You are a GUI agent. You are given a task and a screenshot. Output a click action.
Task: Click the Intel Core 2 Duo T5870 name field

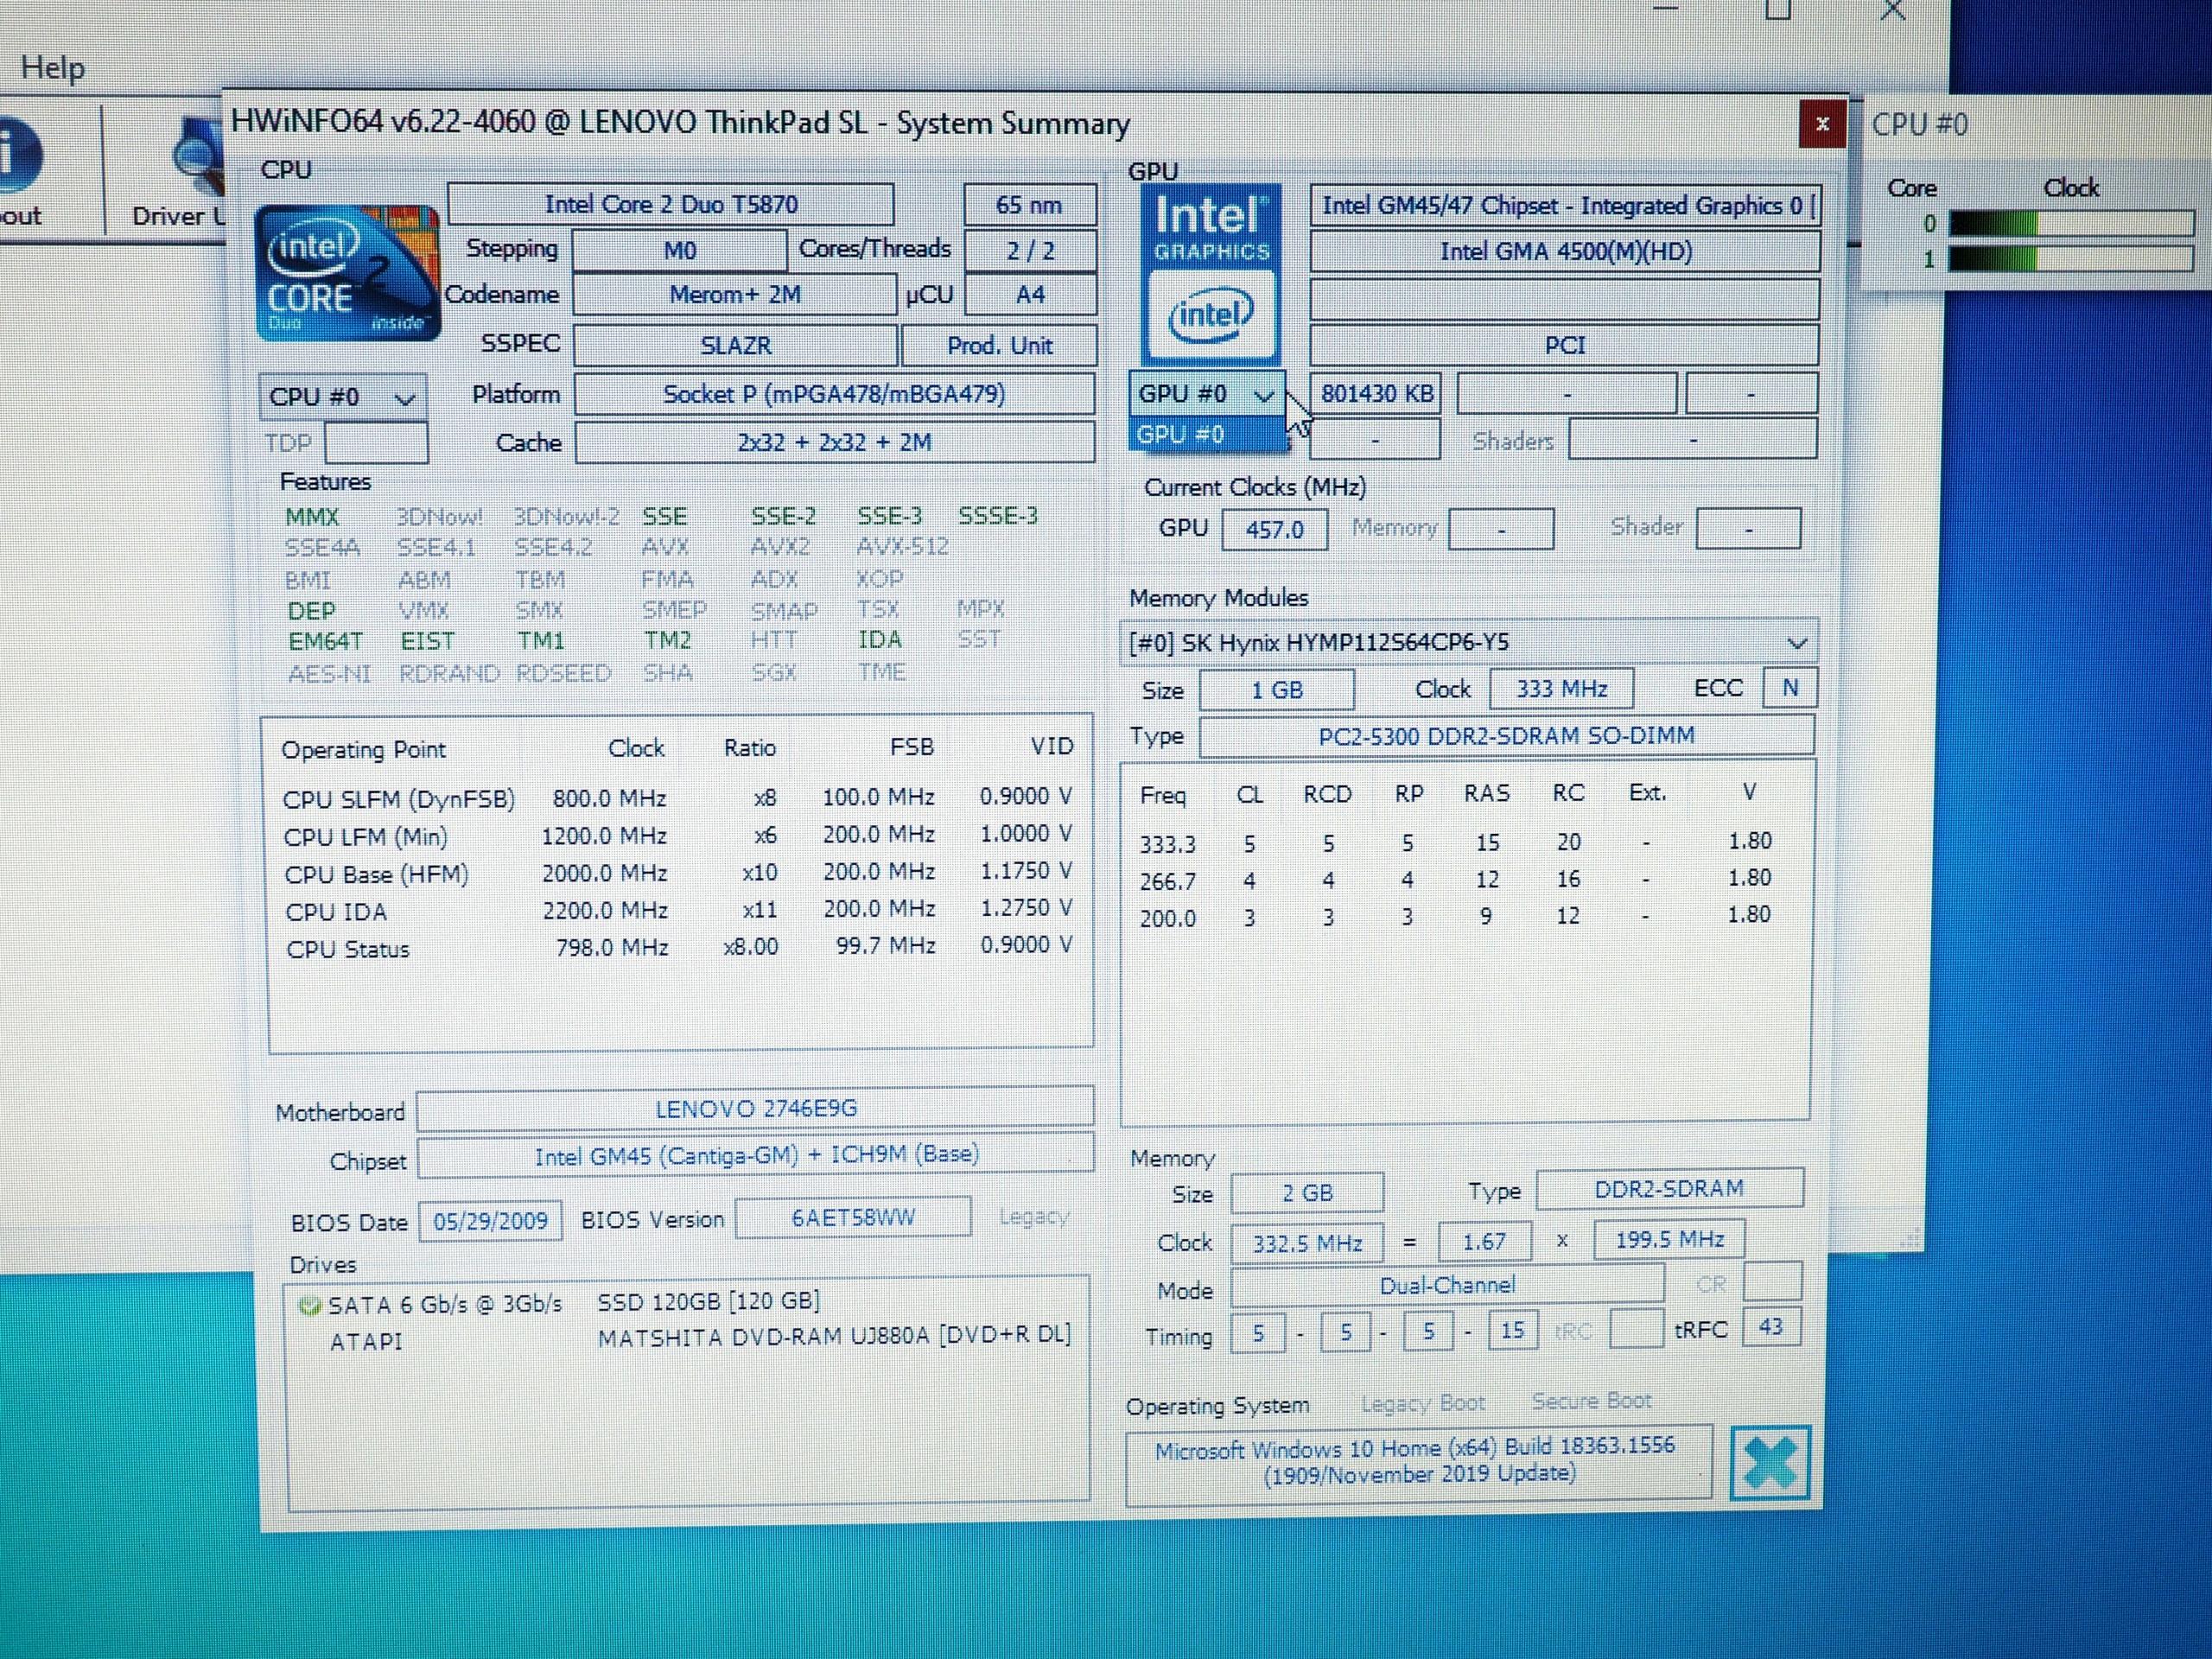[x=671, y=205]
